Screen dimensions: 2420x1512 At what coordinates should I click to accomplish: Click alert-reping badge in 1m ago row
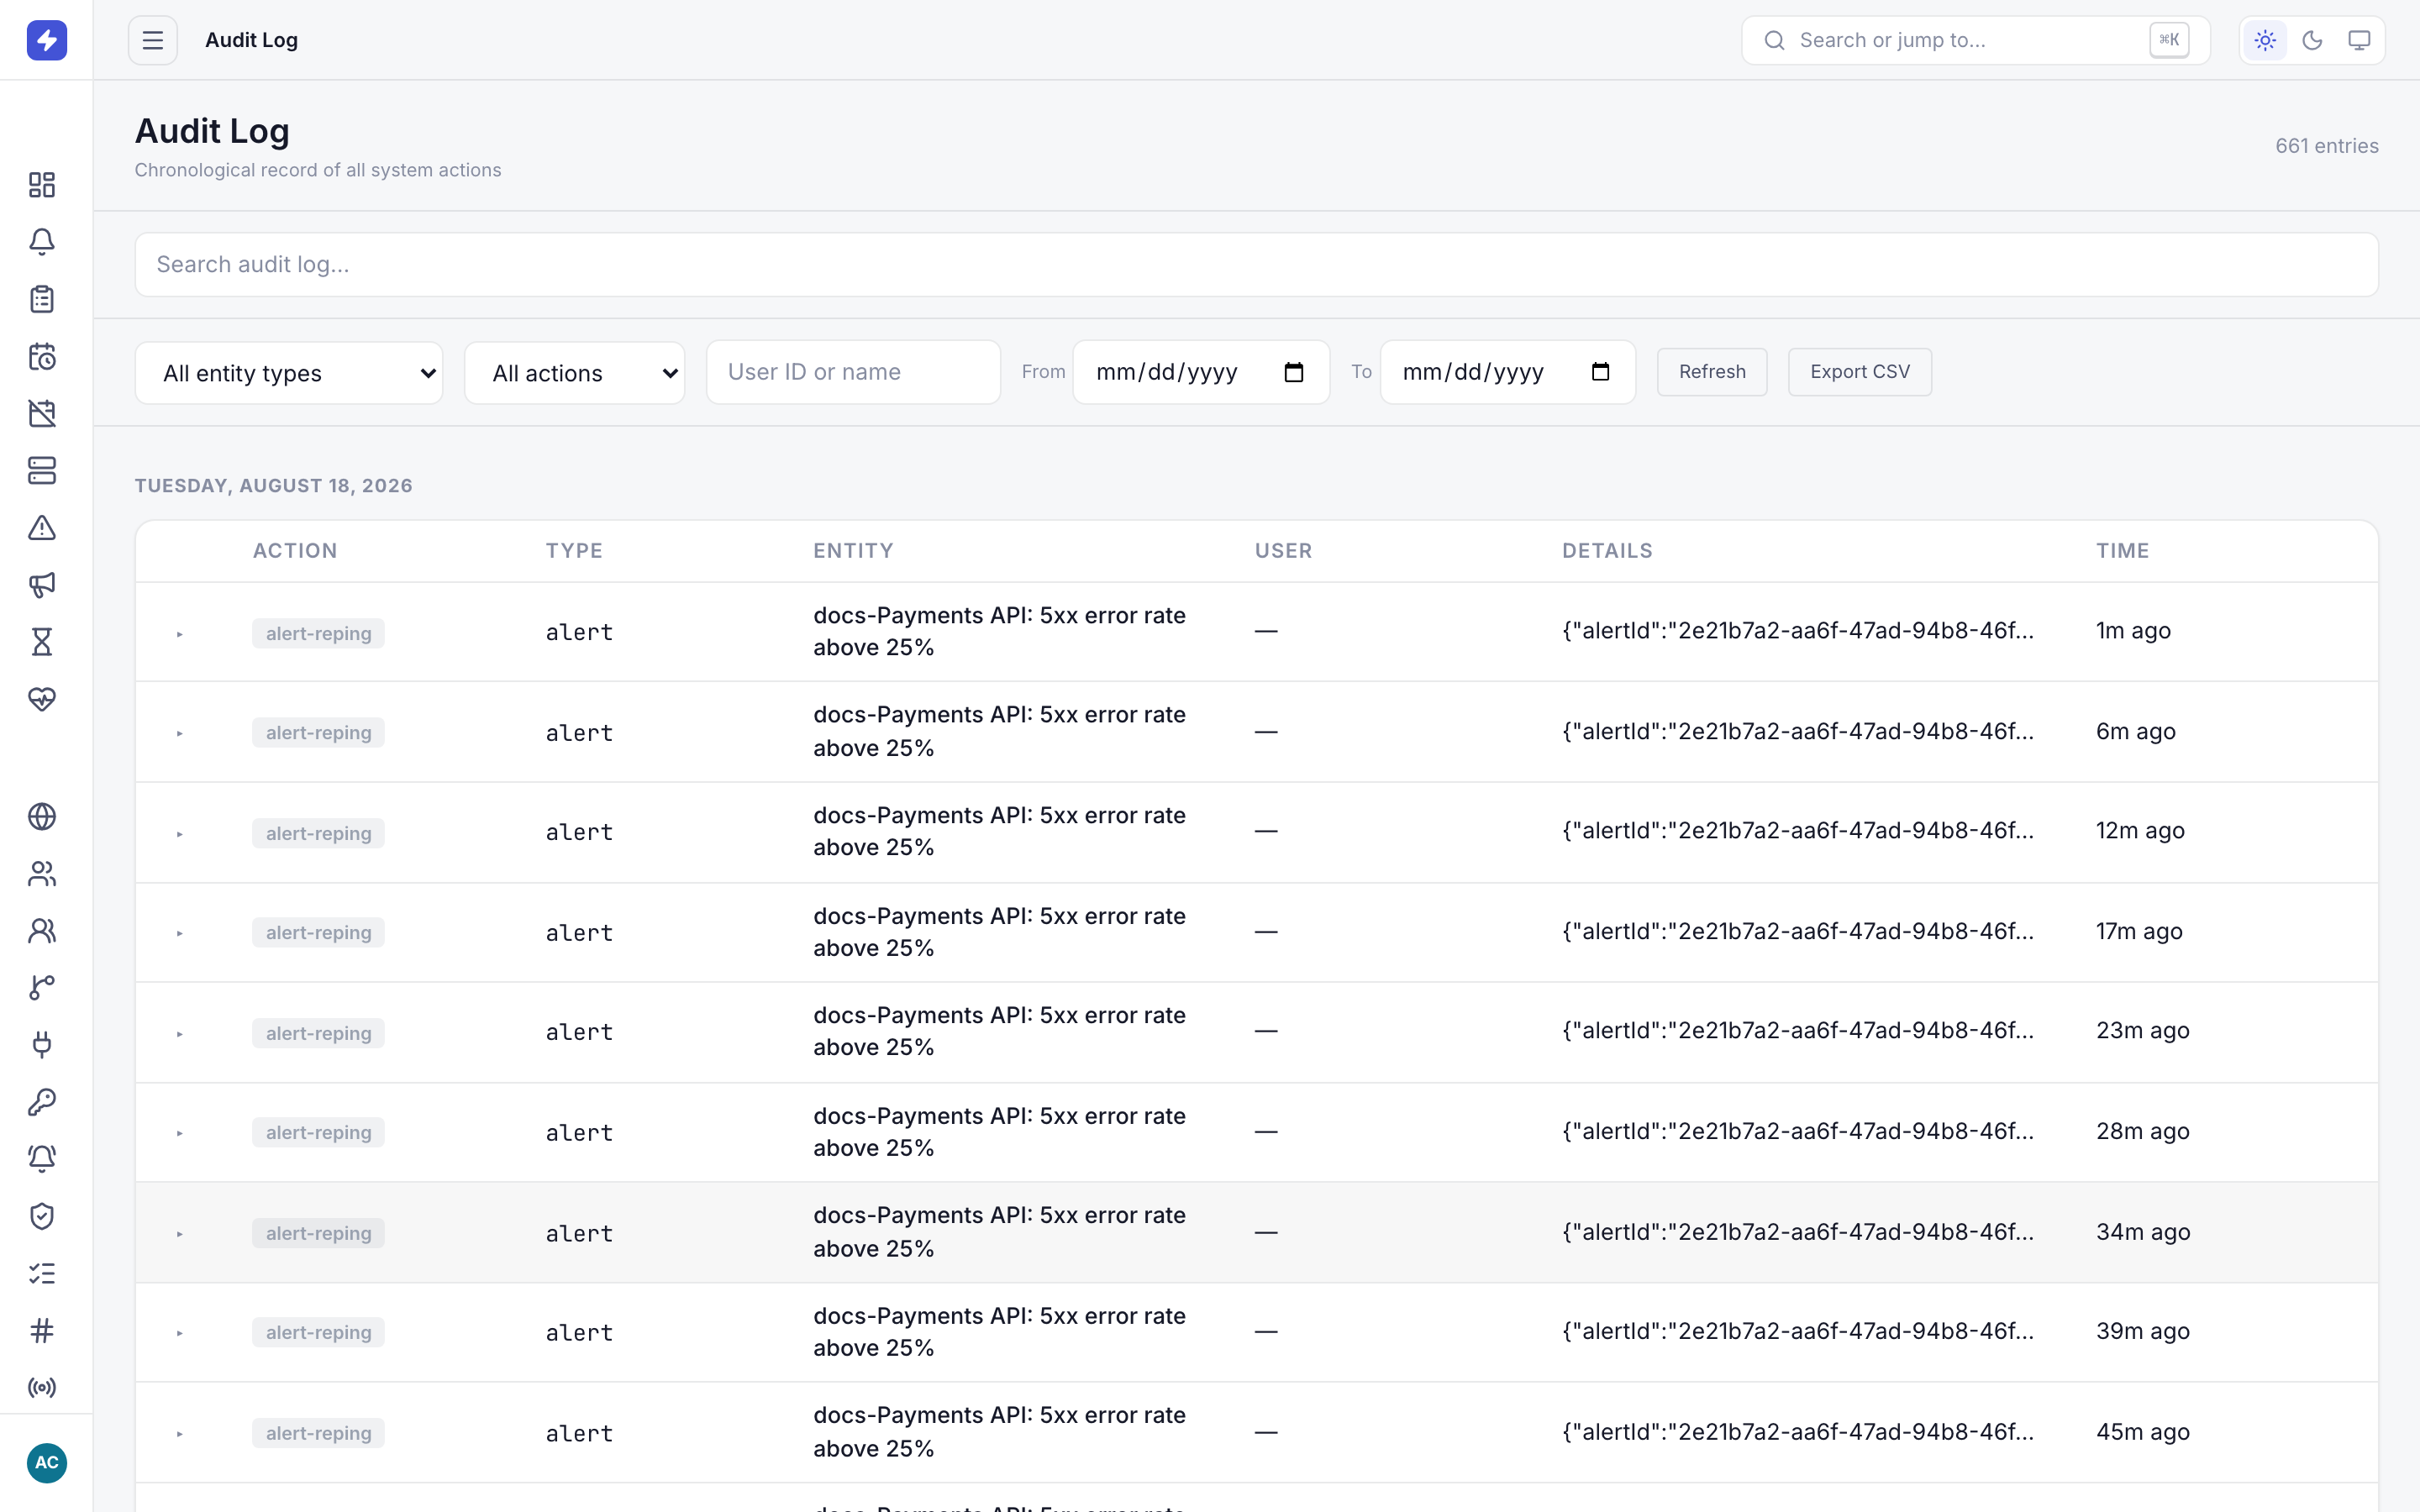tap(318, 633)
